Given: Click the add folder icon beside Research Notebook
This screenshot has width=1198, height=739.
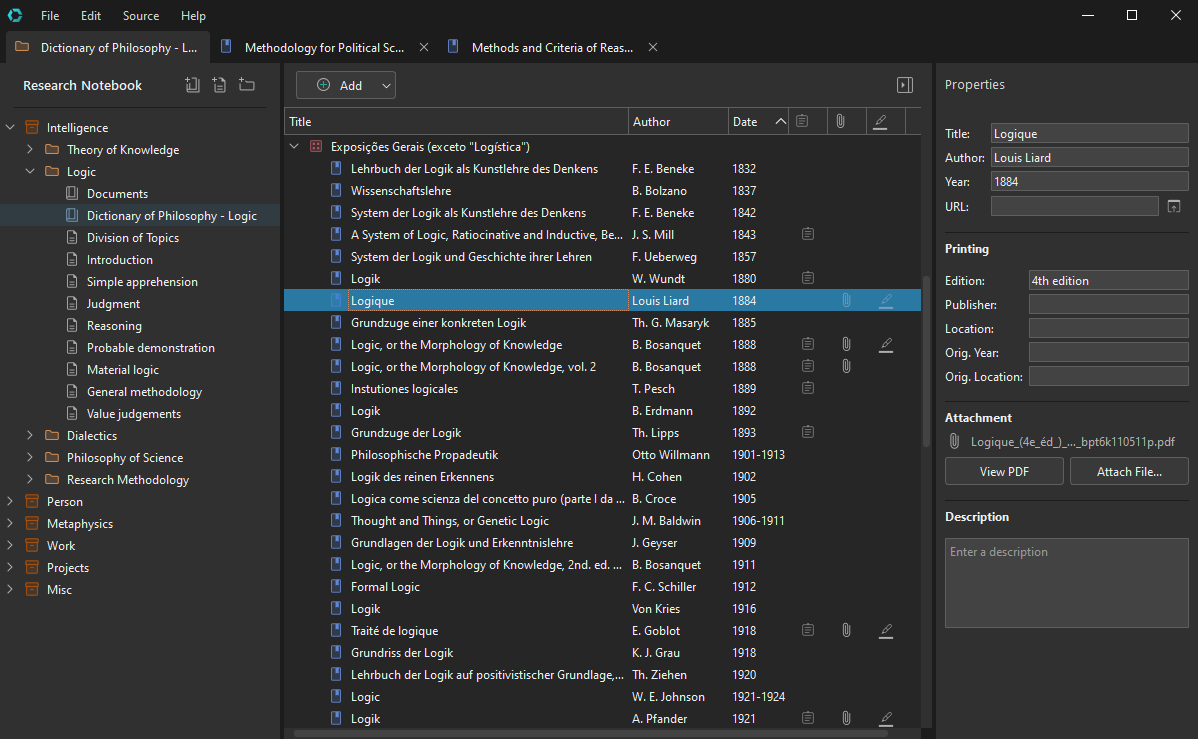Looking at the screenshot, I should [x=246, y=85].
